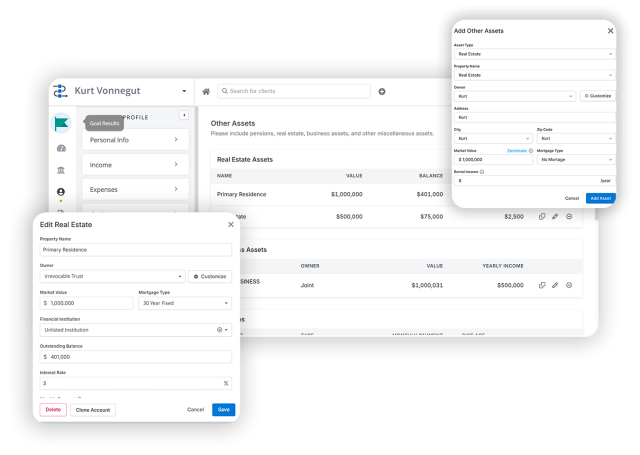Open the Unlisted Institution dropdown
This screenshot has height=455, width=640.
pos(136,330)
